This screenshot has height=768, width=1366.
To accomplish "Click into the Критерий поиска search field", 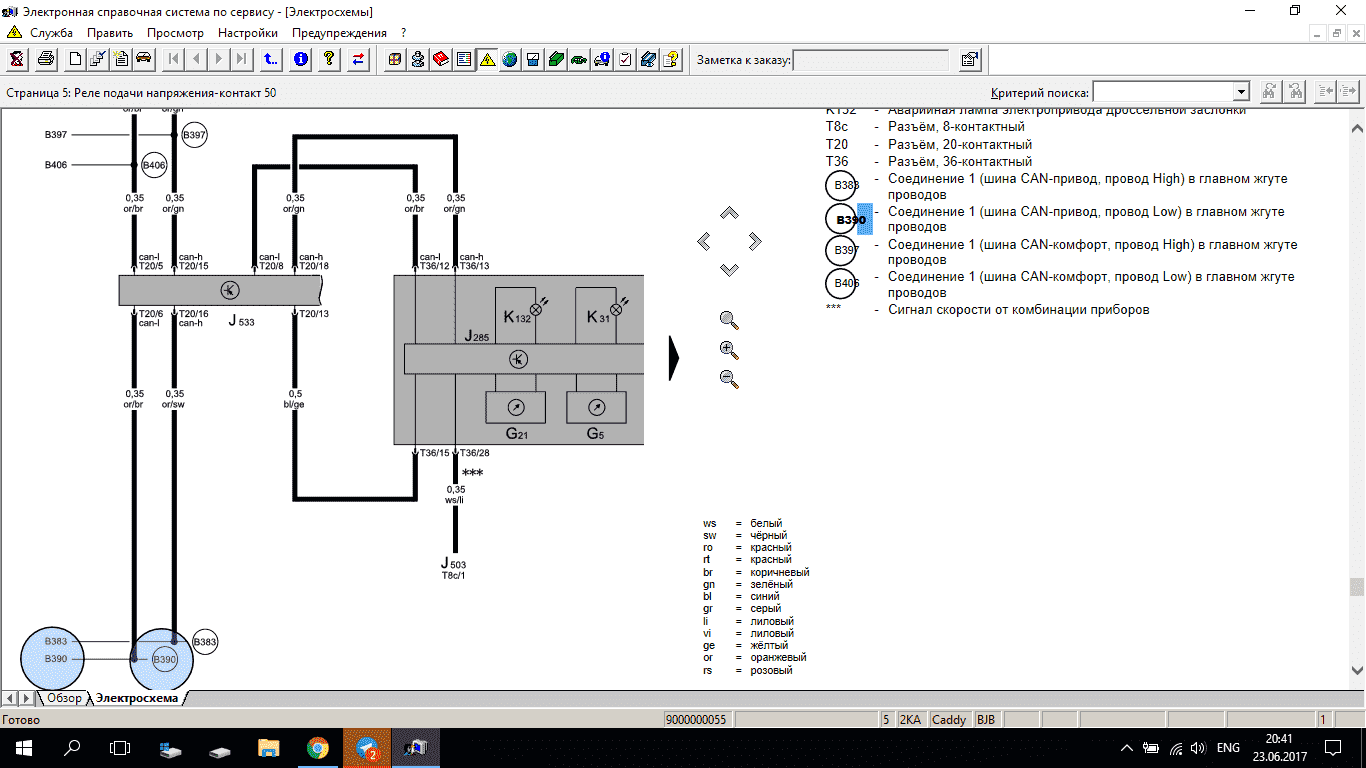I will point(1162,92).
